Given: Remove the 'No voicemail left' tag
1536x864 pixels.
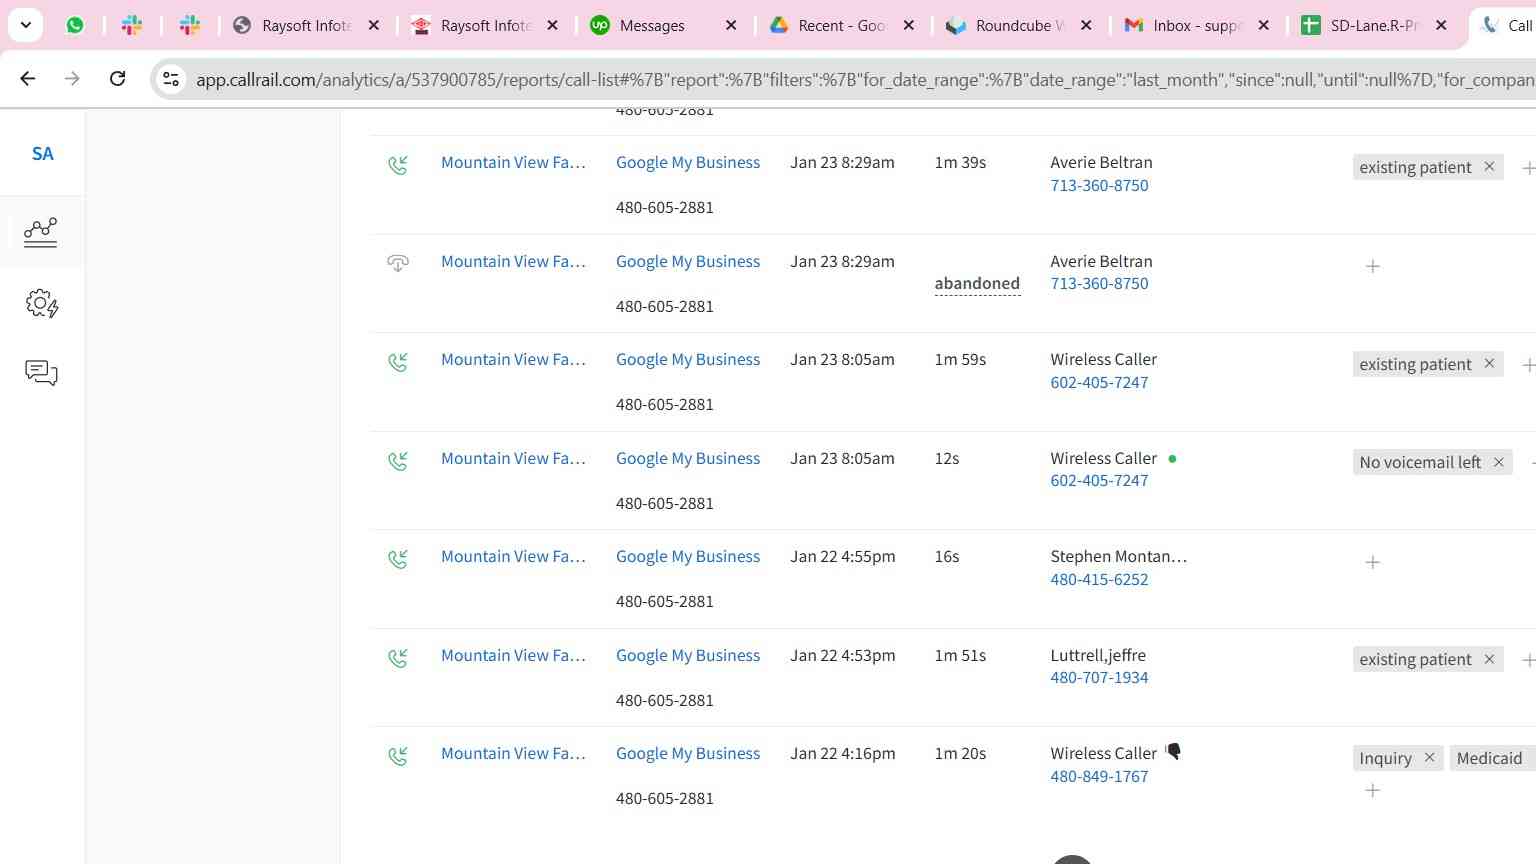Looking at the screenshot, I should 1498,462.
